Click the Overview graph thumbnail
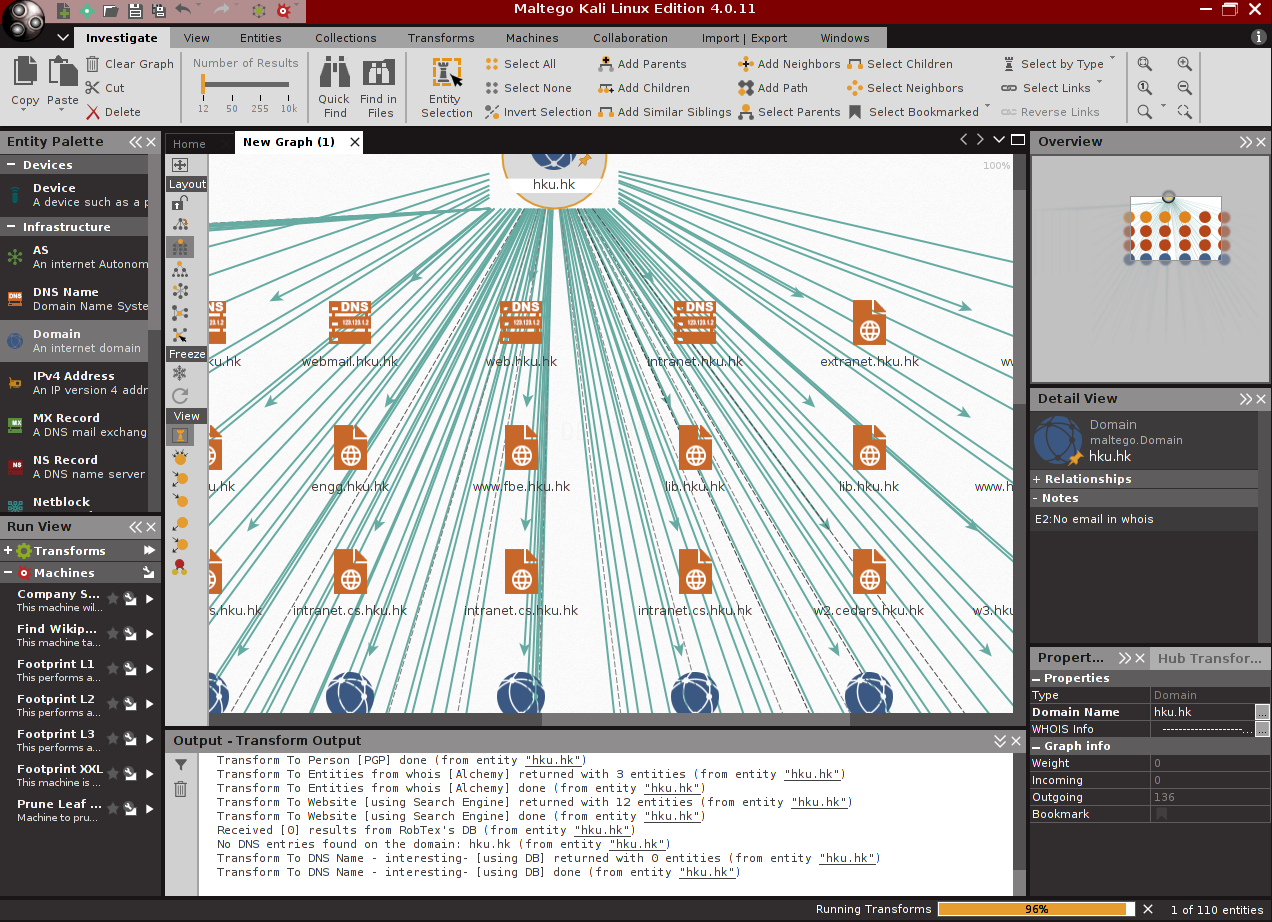 1150,268
